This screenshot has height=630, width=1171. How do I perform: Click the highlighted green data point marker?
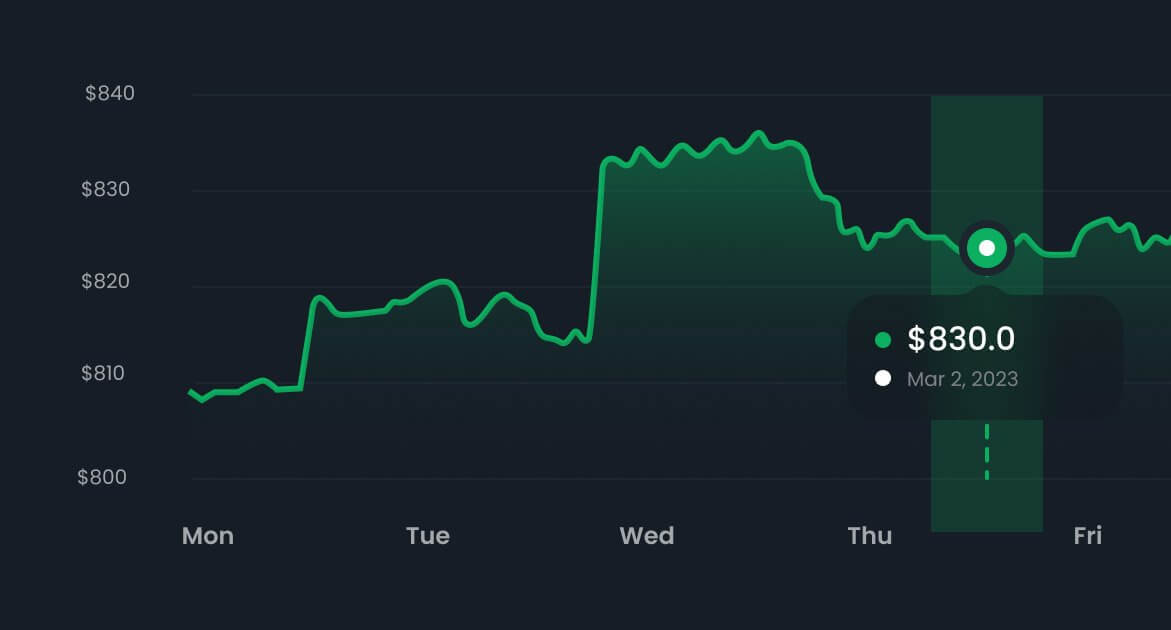987,248
